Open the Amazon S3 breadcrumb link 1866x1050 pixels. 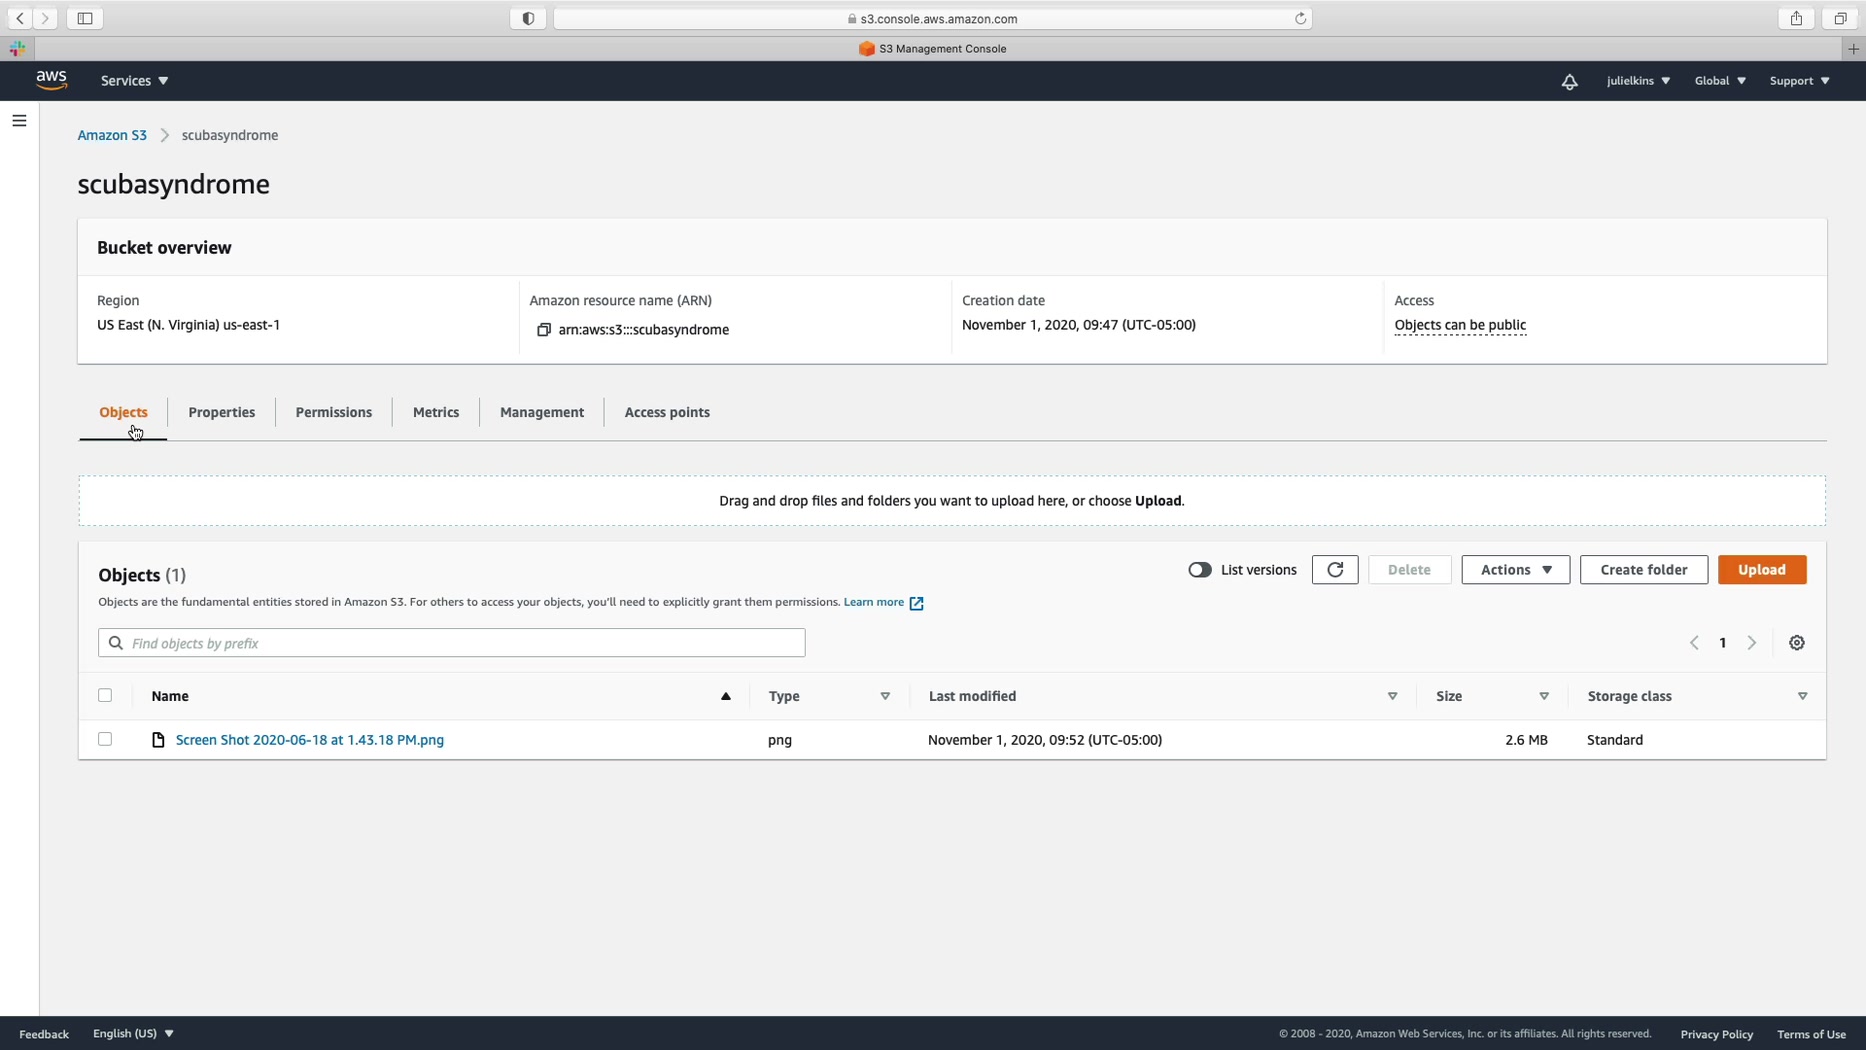[x=112, y=135]
